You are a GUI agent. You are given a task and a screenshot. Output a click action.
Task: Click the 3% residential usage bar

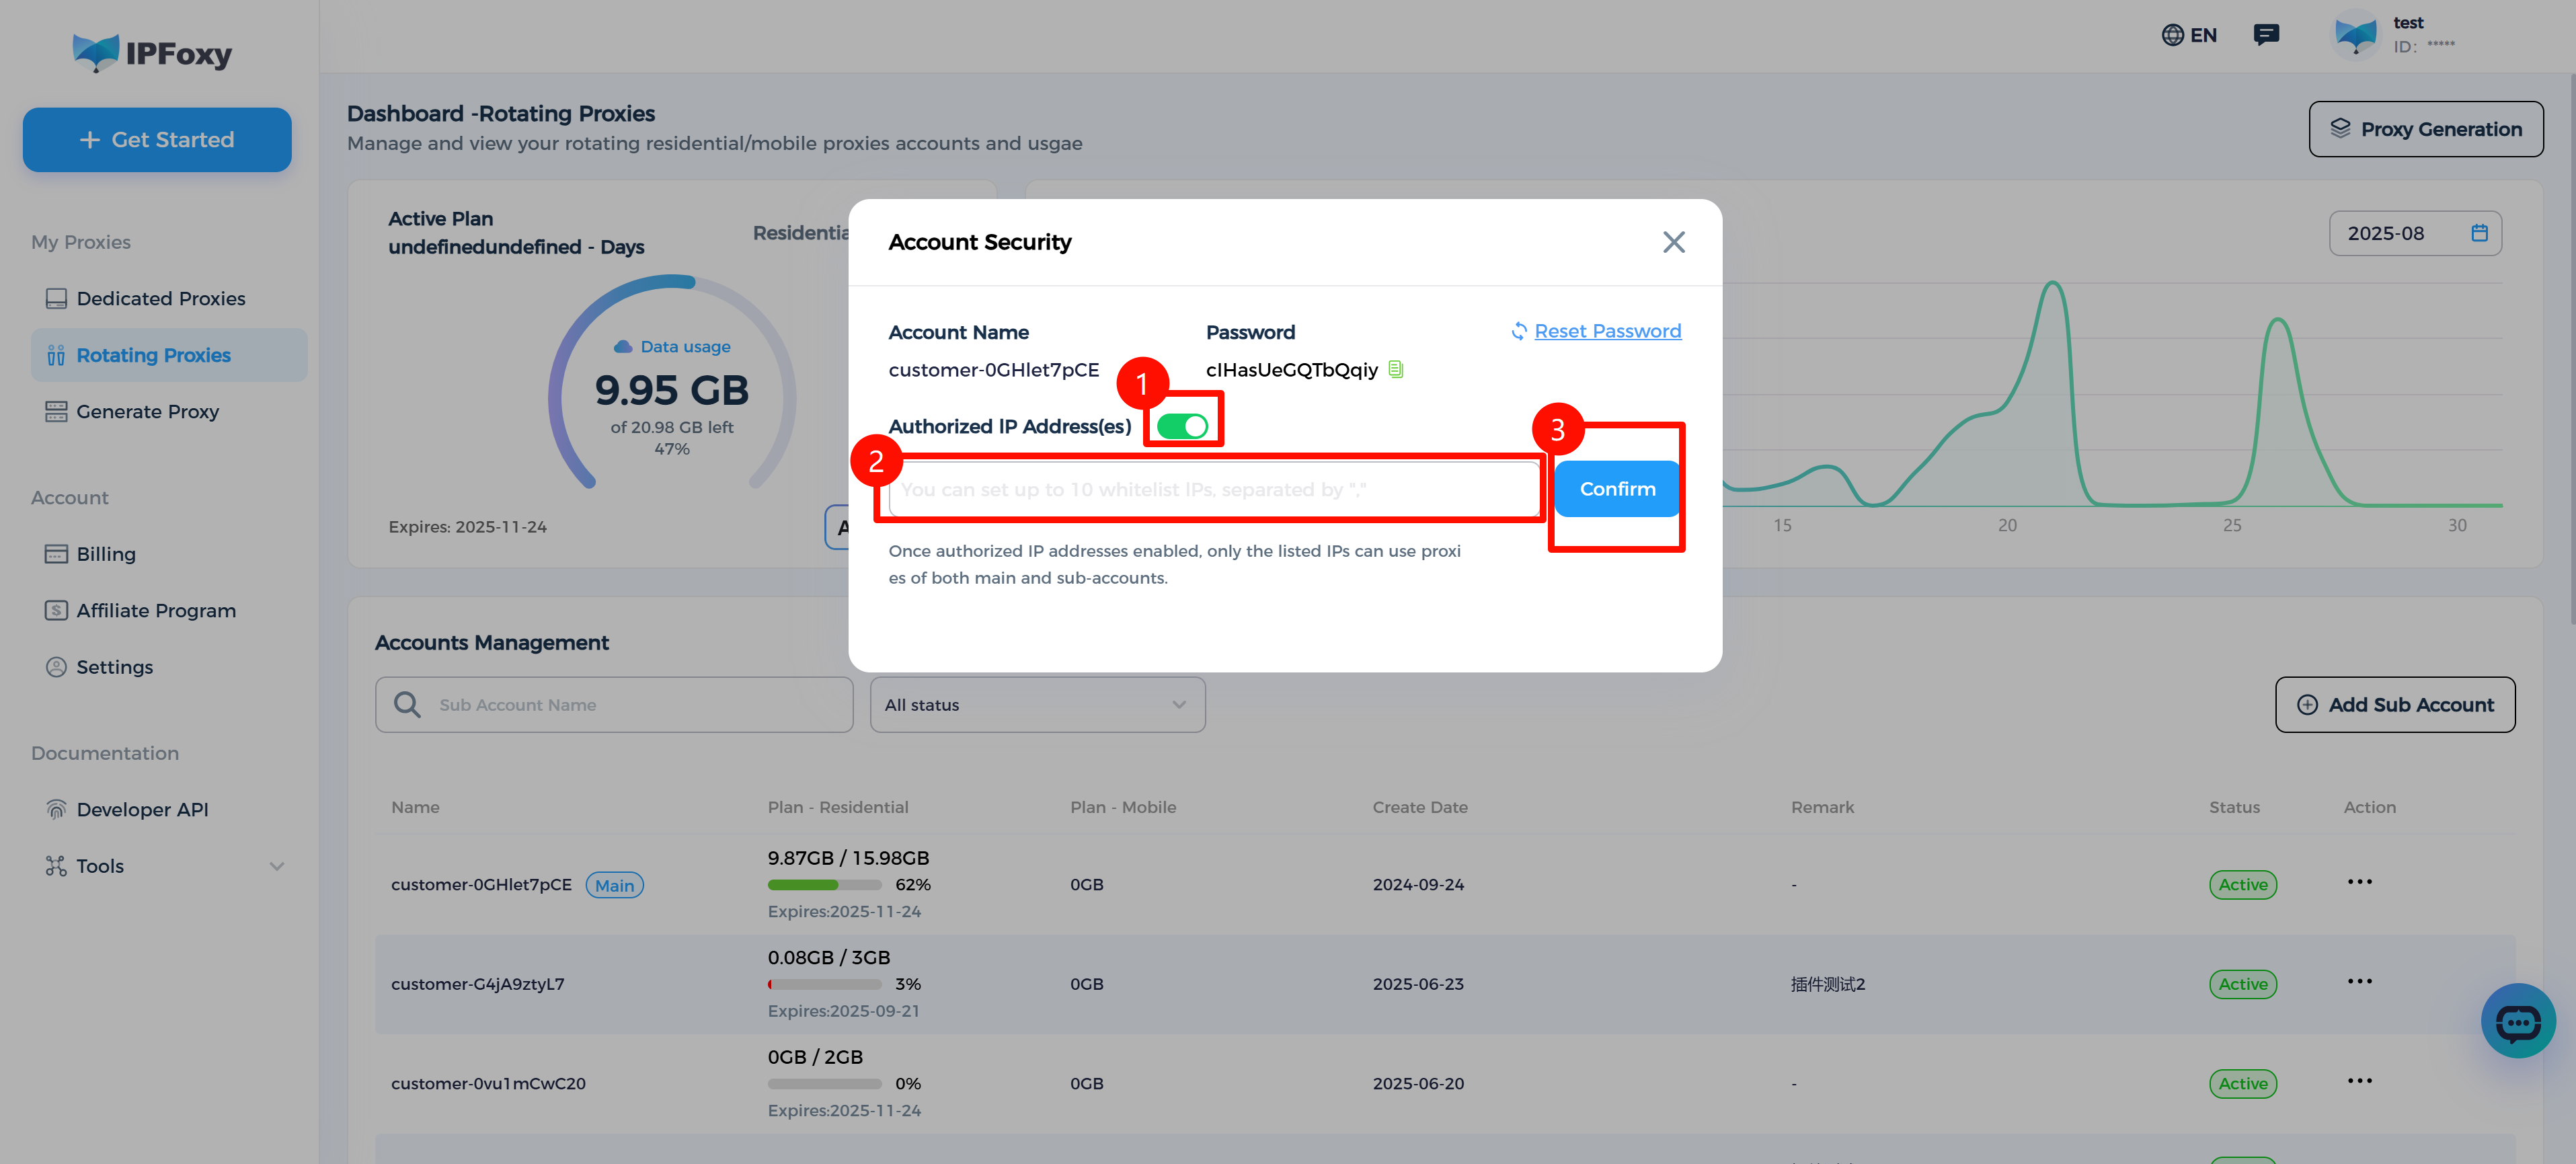point(824,985)
